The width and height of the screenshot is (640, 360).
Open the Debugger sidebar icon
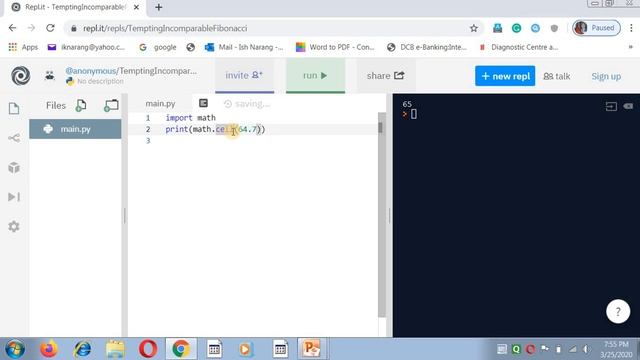click(14, 197)
